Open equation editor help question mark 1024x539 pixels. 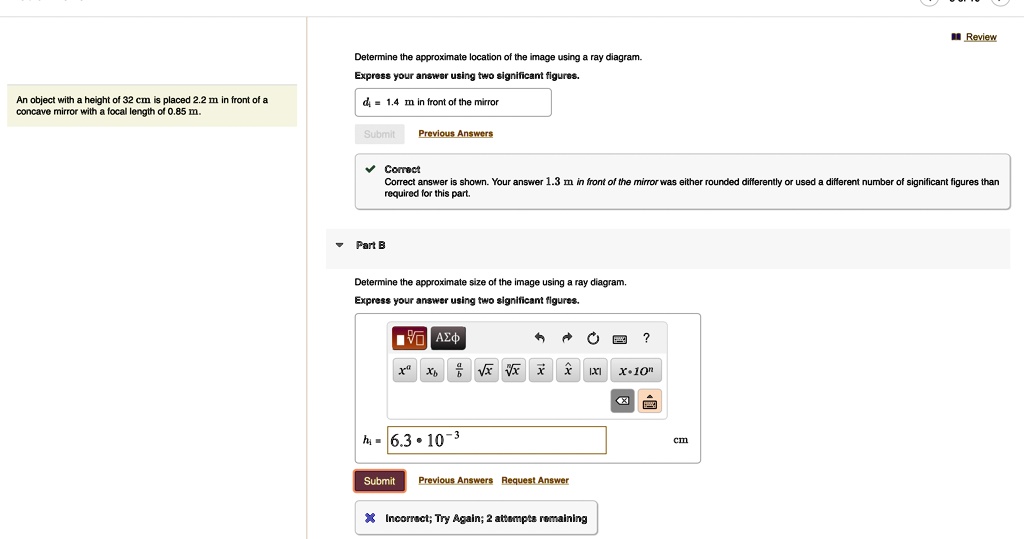pyautogui.click(x=647, y=338)
